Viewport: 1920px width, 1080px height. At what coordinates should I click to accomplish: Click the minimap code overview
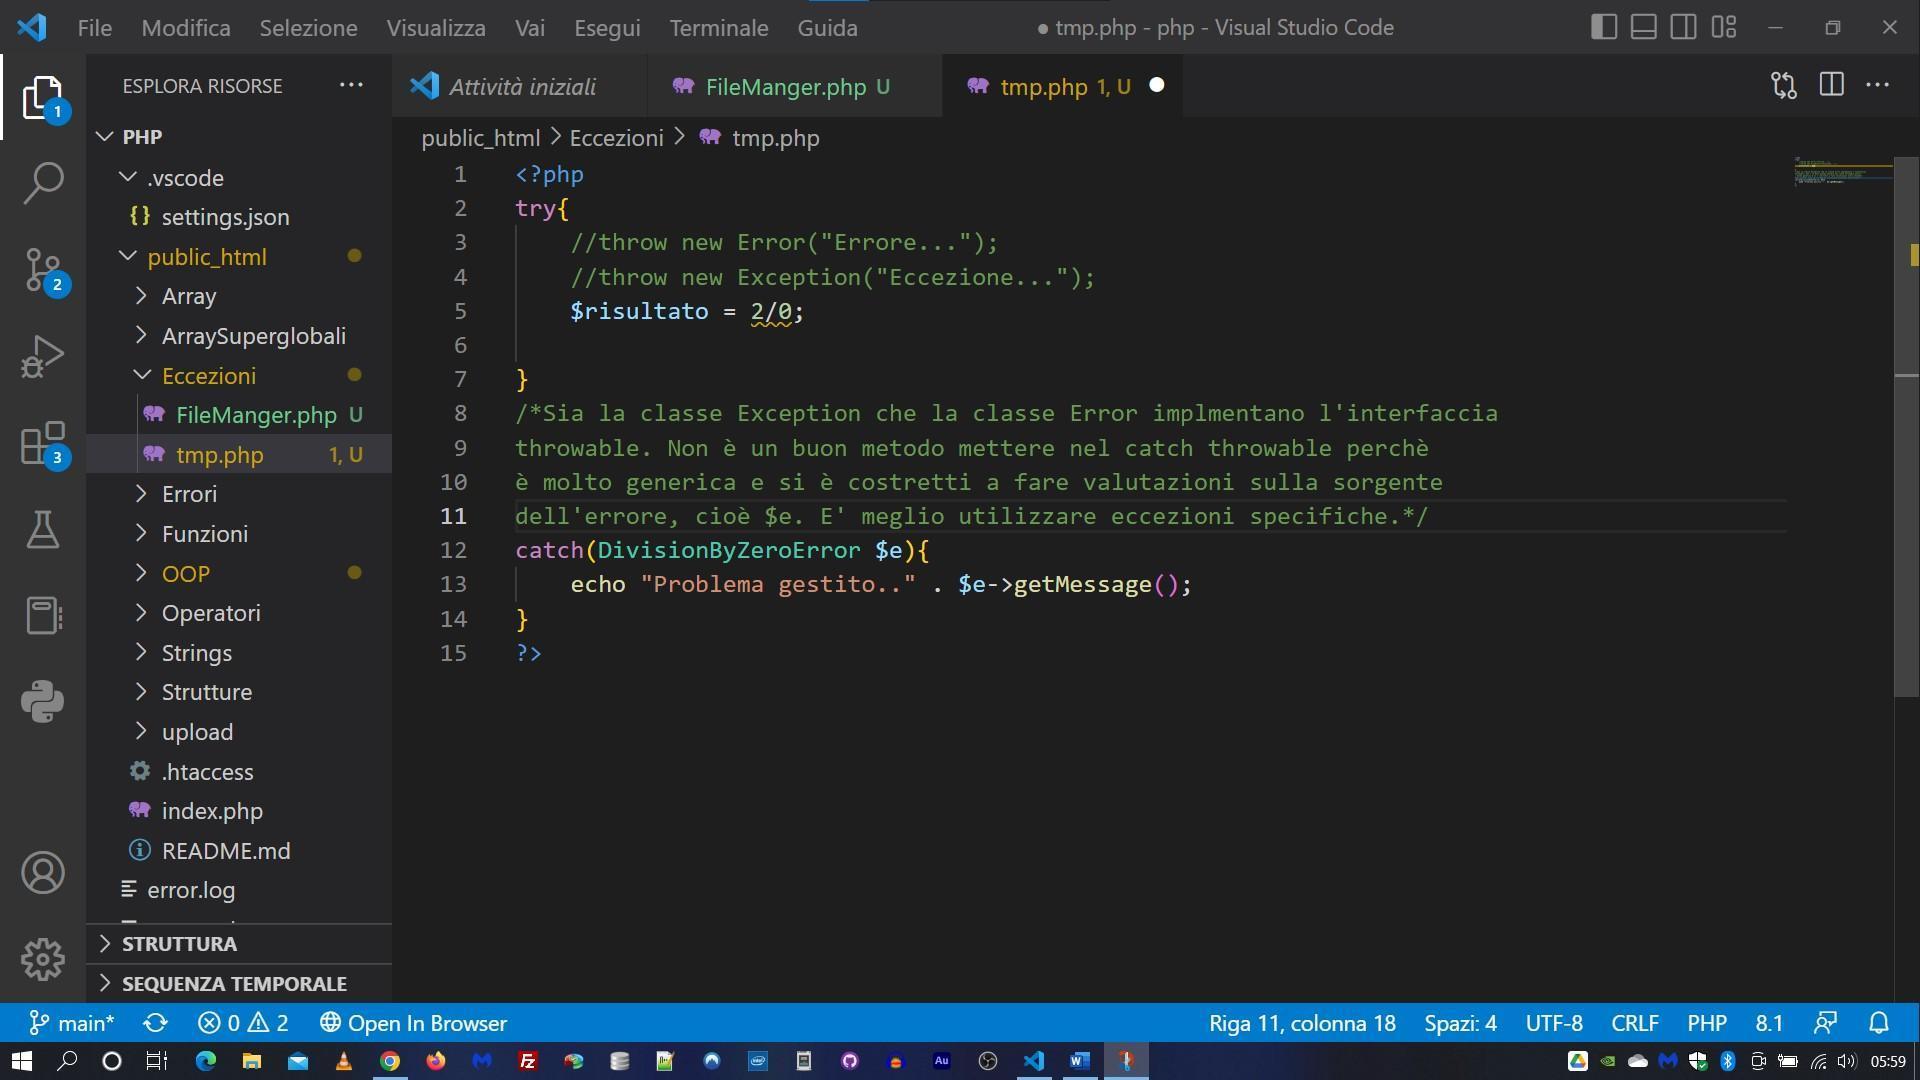click(1842, 170)
